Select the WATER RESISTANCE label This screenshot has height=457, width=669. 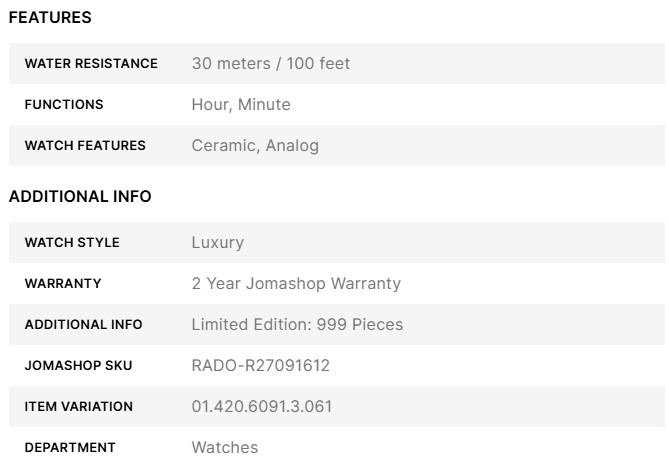pyautogui.click(x=91, y=64)
